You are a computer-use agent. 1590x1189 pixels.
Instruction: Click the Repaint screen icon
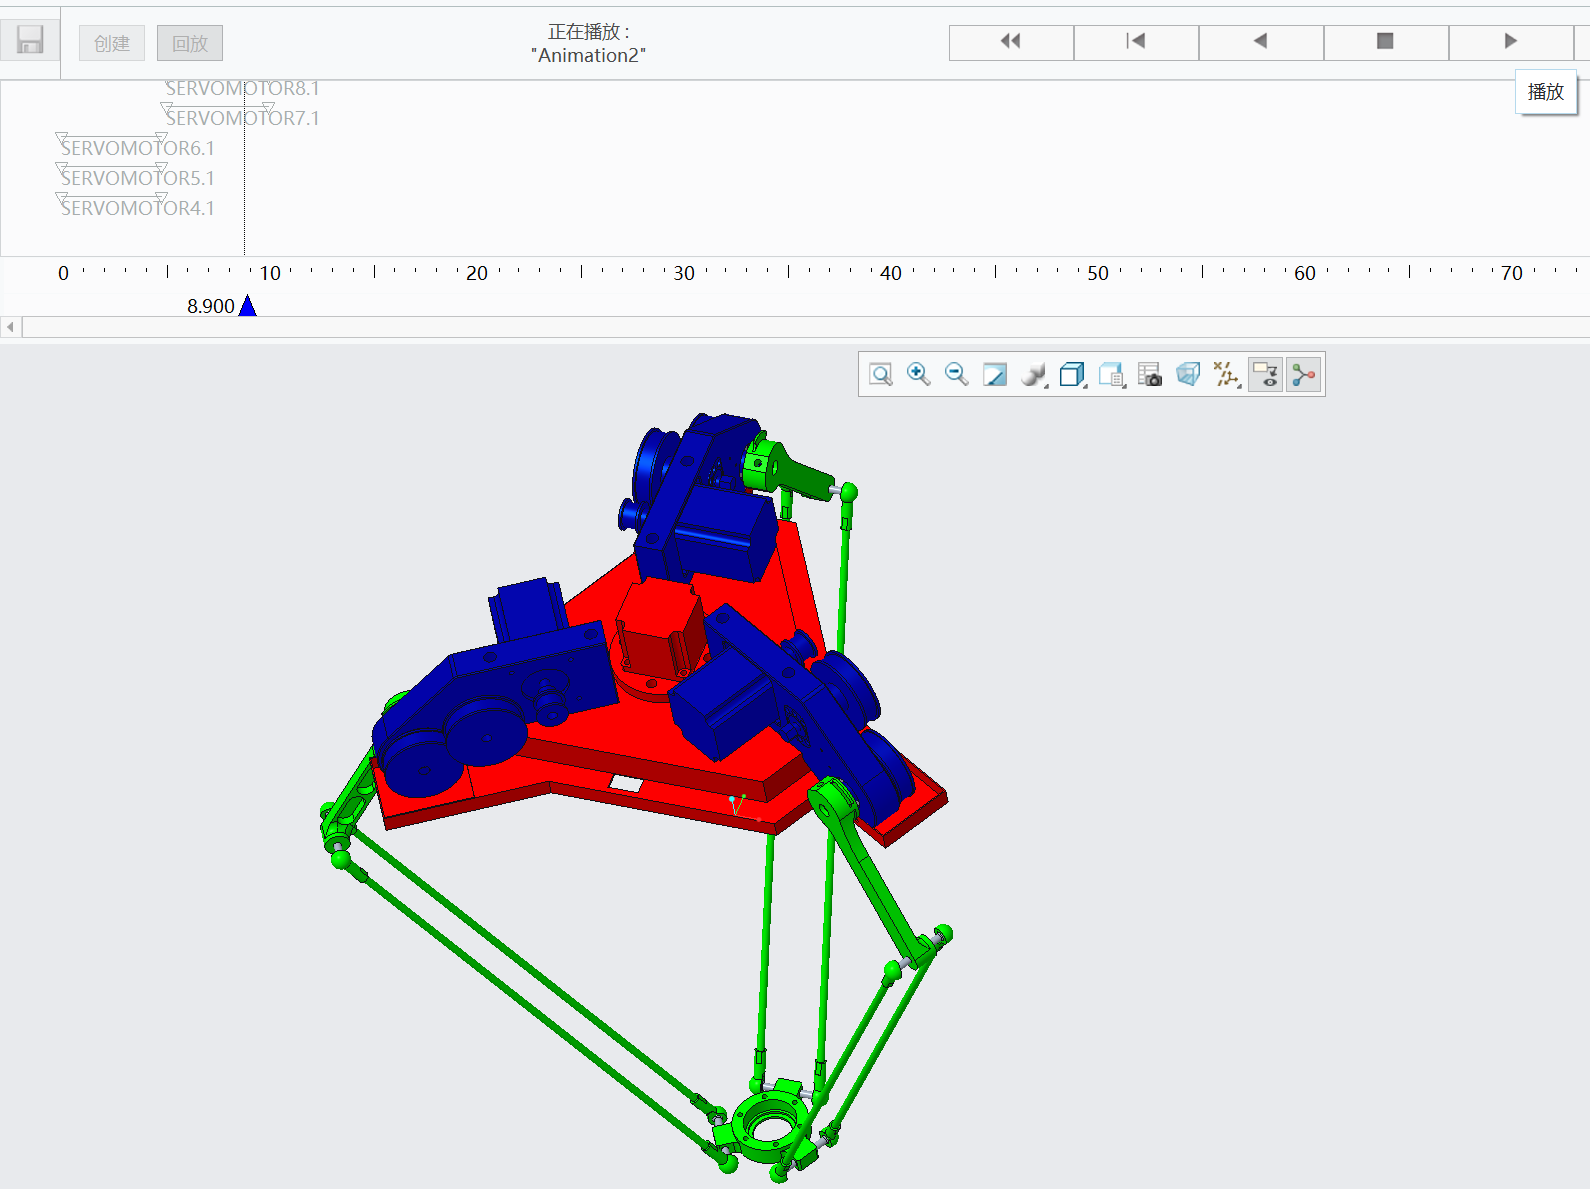(x=995, y=375)
